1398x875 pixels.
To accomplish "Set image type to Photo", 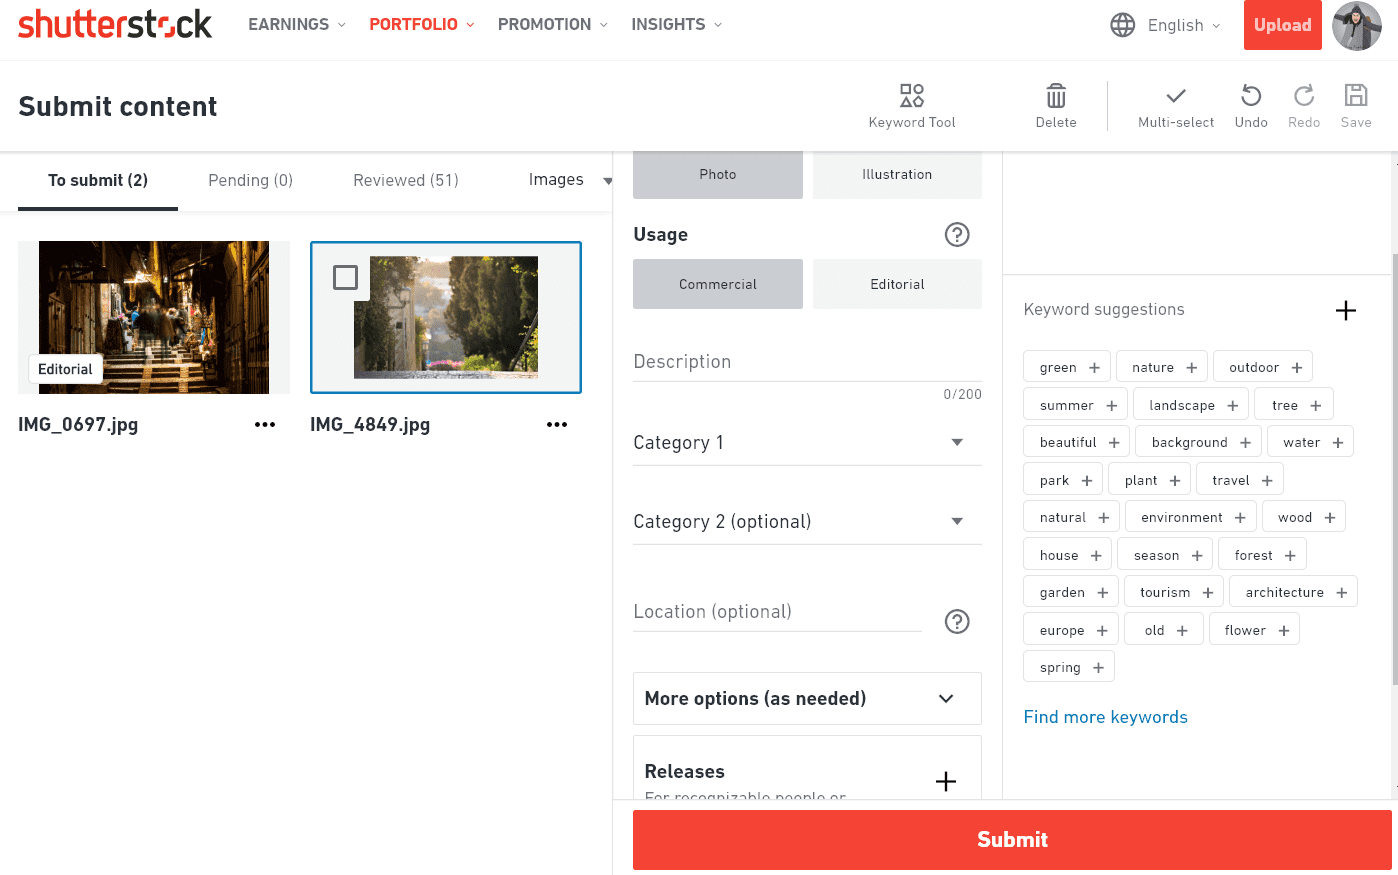I will click(718, 175).
